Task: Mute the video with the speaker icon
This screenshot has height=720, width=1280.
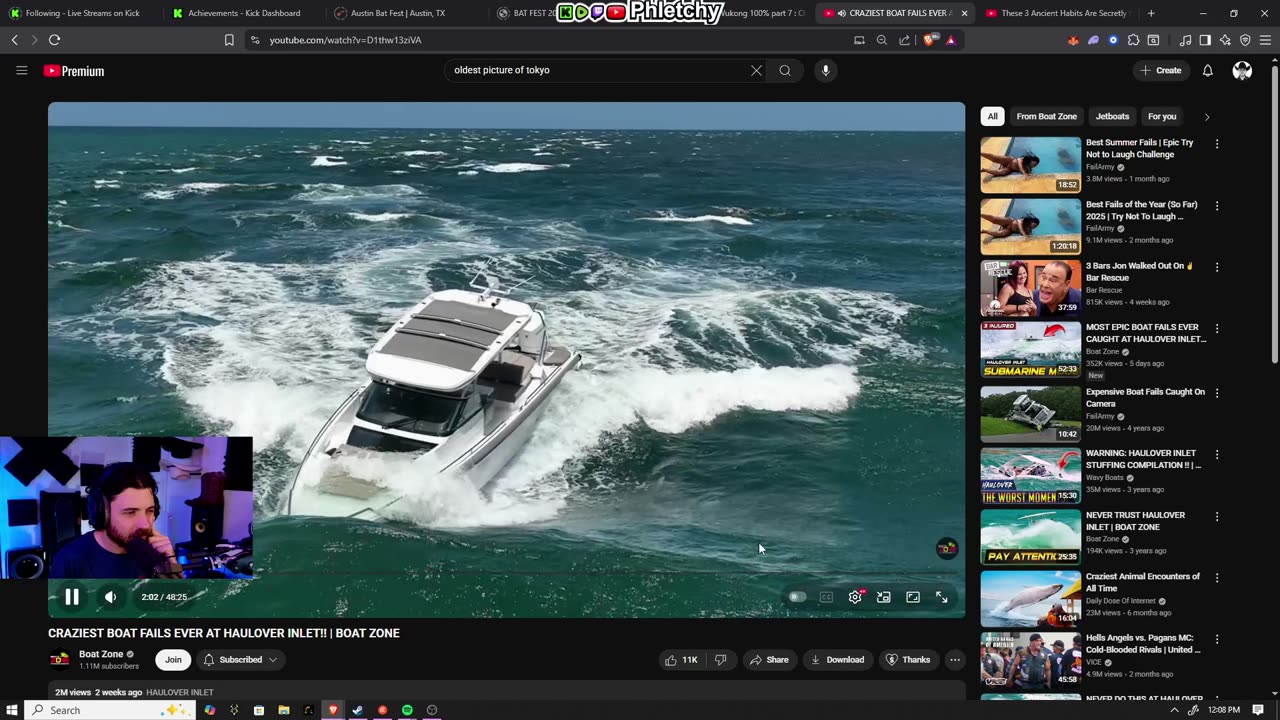Action: pos(110,597)
